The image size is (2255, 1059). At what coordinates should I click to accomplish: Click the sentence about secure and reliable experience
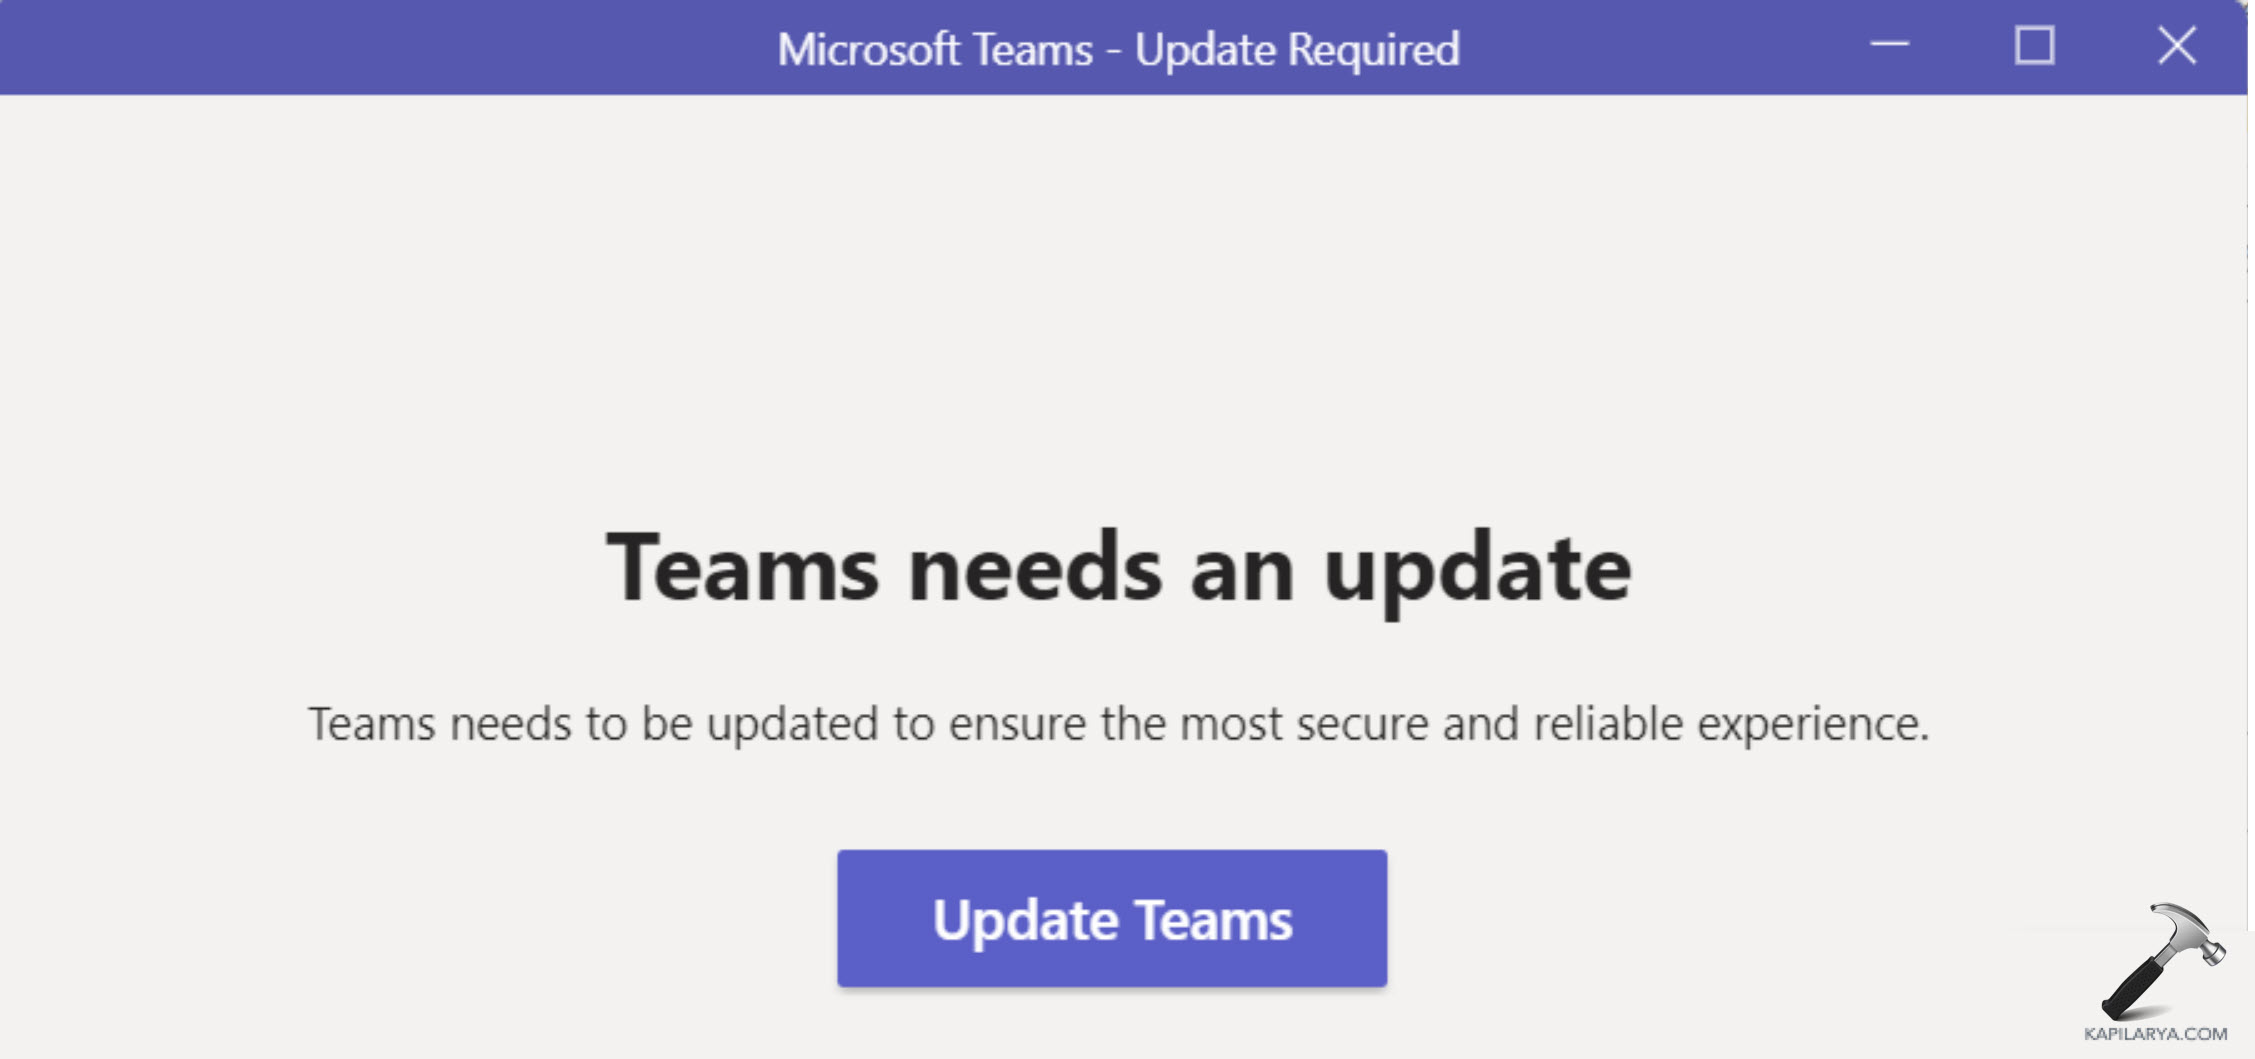click(x=1118, y=723)
